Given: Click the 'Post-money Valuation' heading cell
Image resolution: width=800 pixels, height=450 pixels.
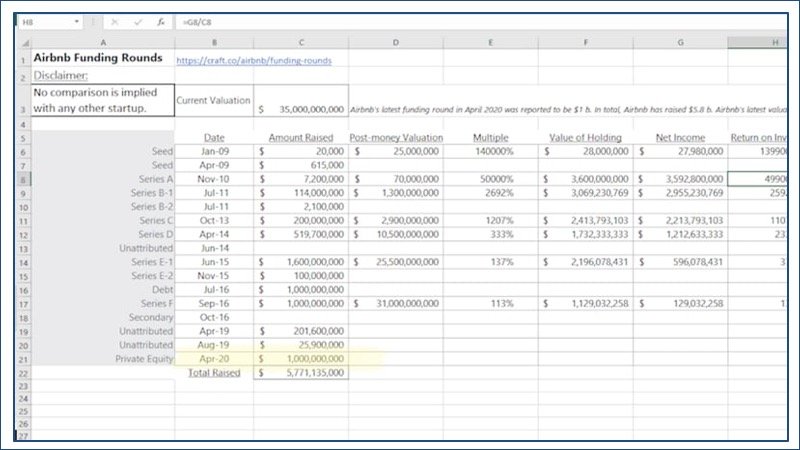Looking at the screenshot, I should pyautogui.click(x=396, y=137).
